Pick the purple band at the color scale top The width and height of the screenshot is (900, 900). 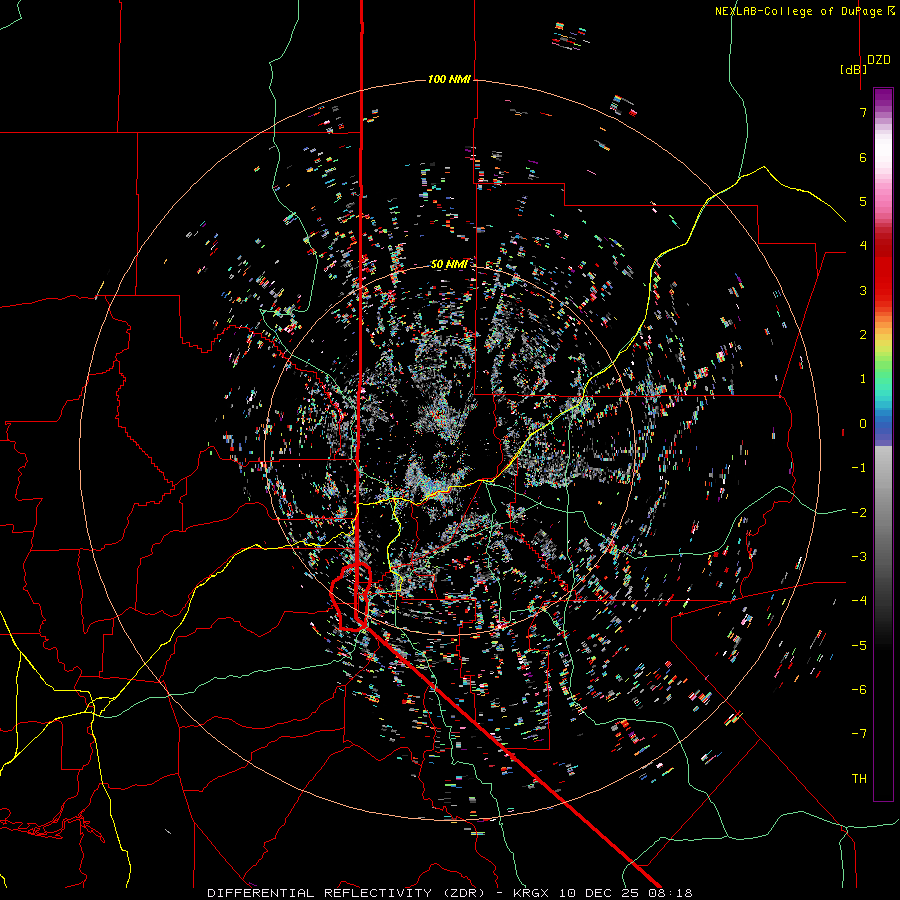point(883,96)
